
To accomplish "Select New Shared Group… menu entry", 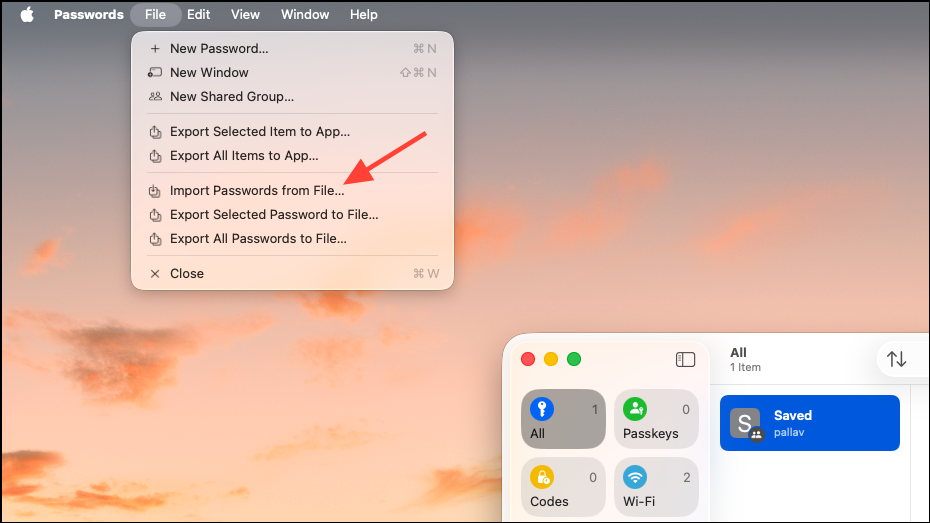I will click(292, 96).
